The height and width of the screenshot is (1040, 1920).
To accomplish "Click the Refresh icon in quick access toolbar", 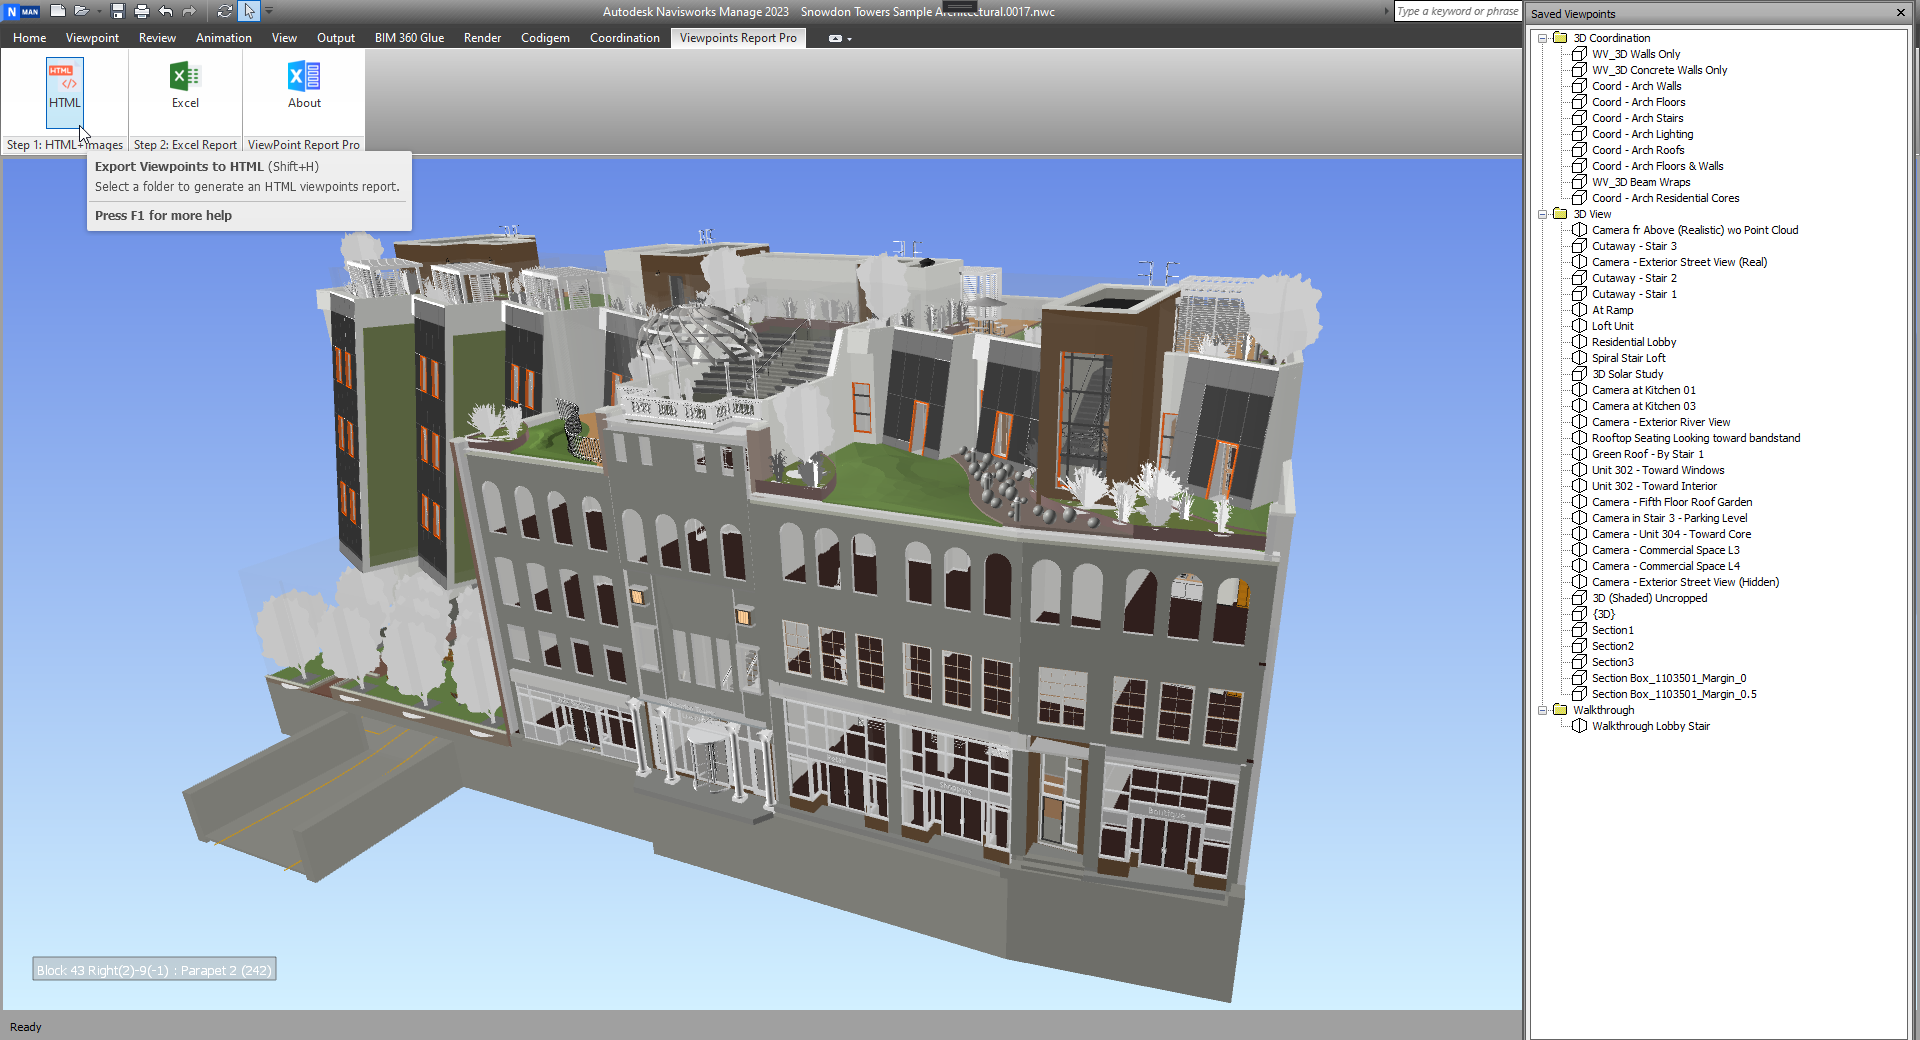I will (225, 11).
